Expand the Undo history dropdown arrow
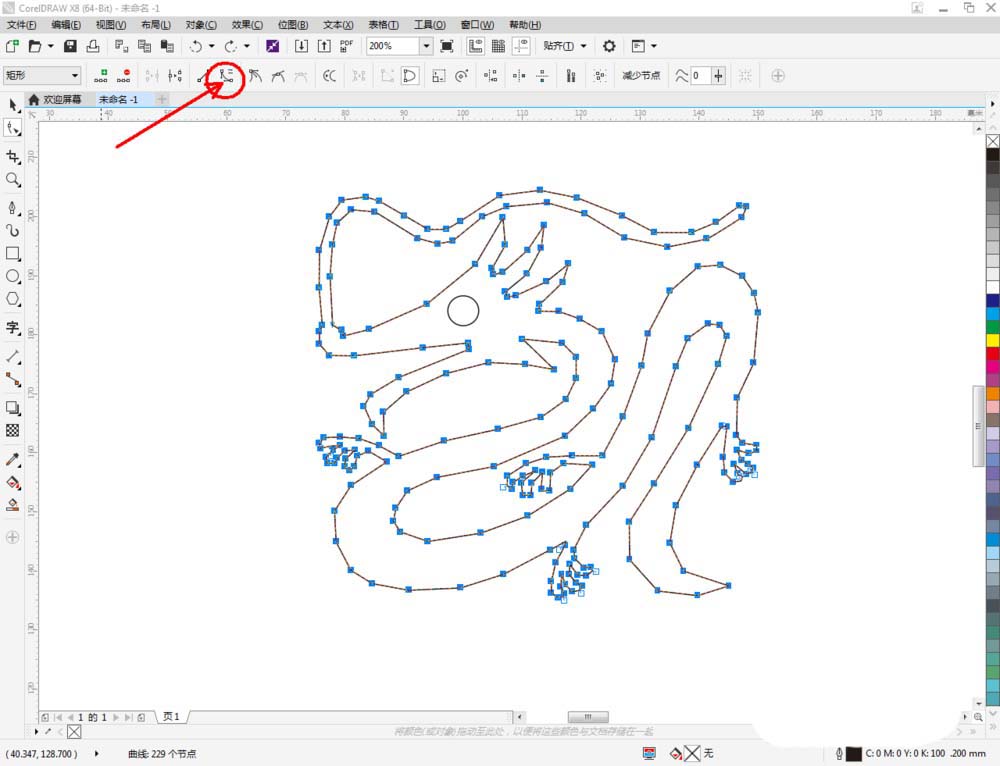The height and width of the screenshot is (766, 1000). [211, 46]
